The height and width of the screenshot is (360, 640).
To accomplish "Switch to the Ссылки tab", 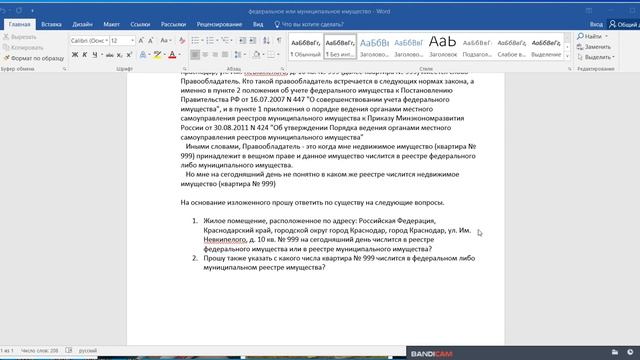I will 140,24.
